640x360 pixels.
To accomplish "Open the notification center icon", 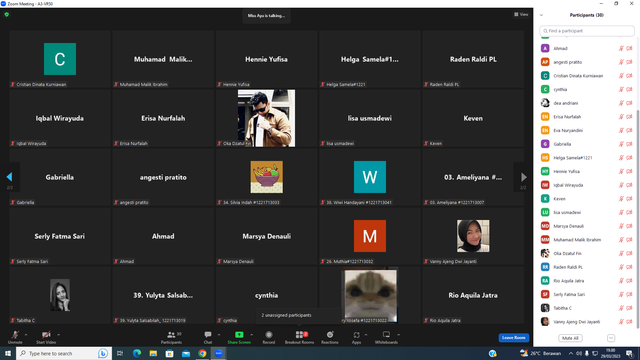I will coord(630,353).
